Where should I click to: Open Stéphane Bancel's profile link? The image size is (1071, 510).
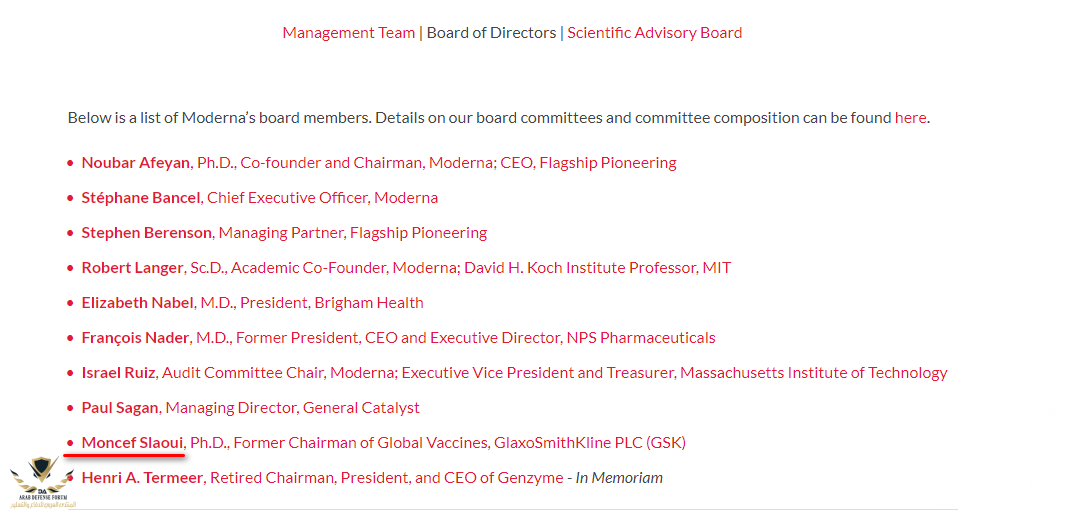(x=141, y=198)
